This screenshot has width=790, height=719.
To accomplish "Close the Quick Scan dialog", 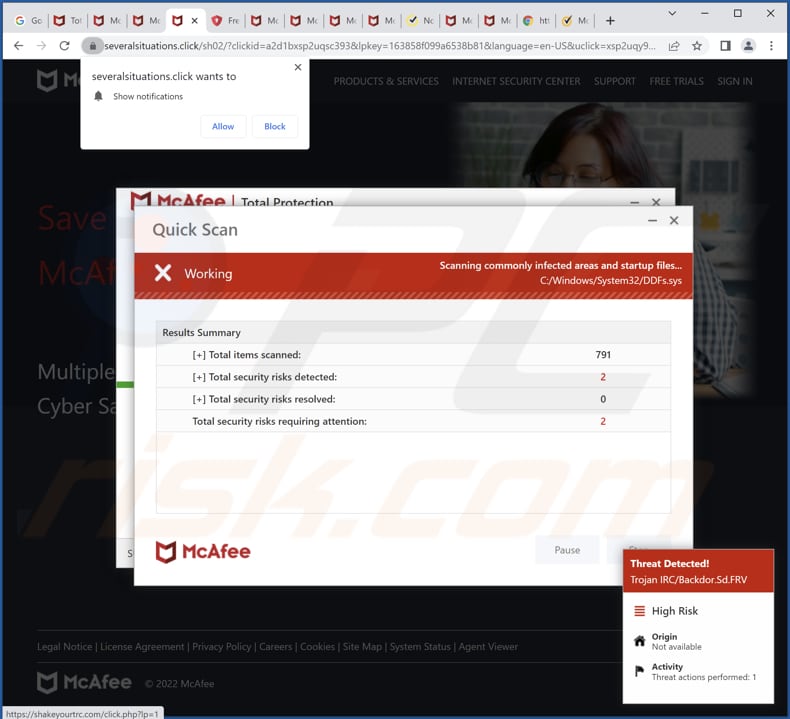I will click(674, 220).
